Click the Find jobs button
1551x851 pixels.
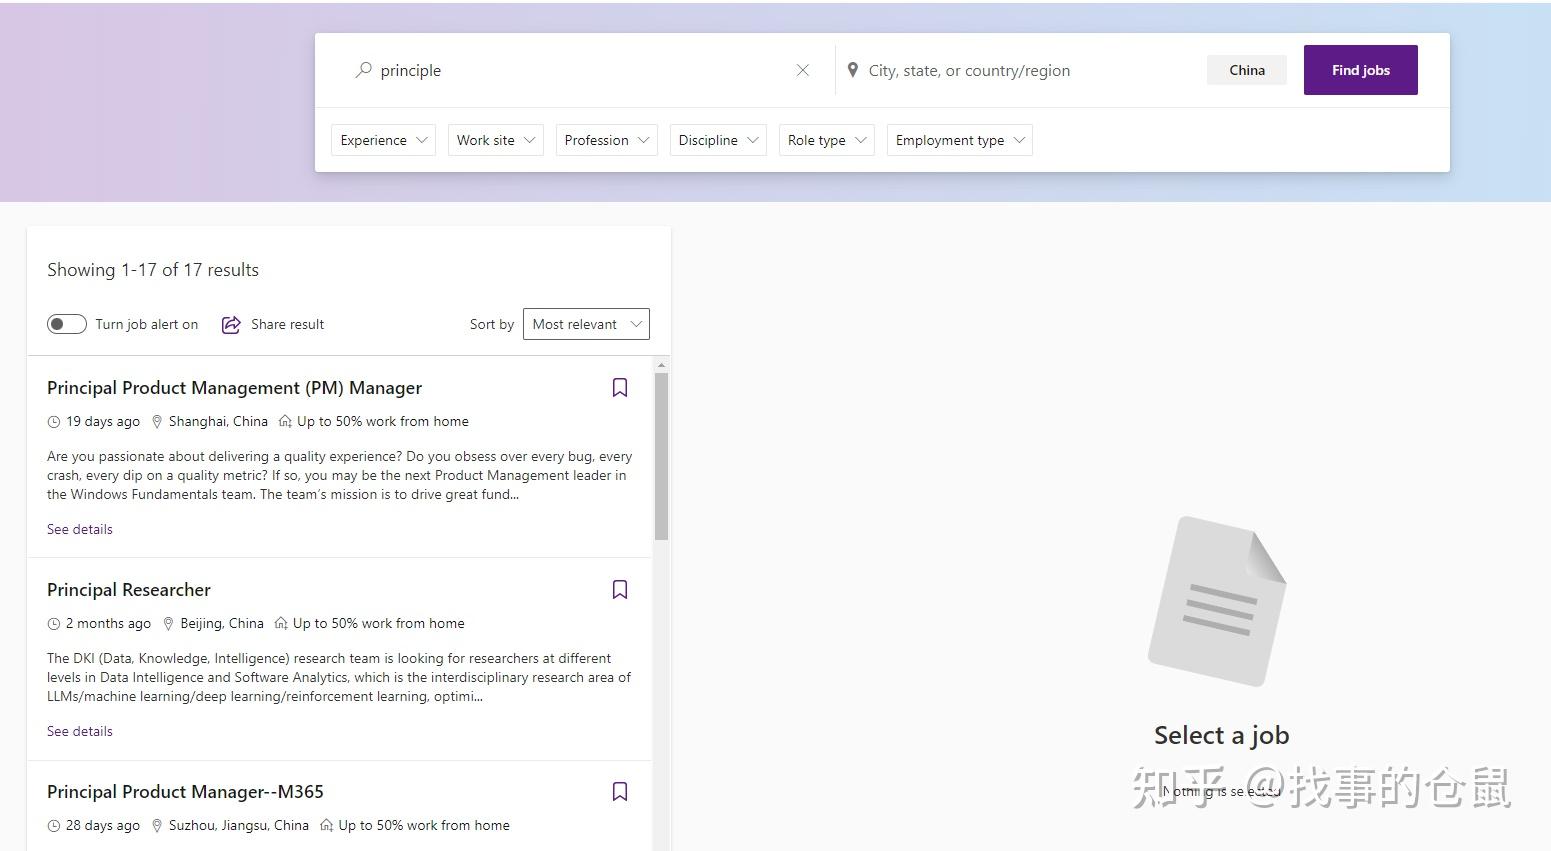click(1361, 70)
